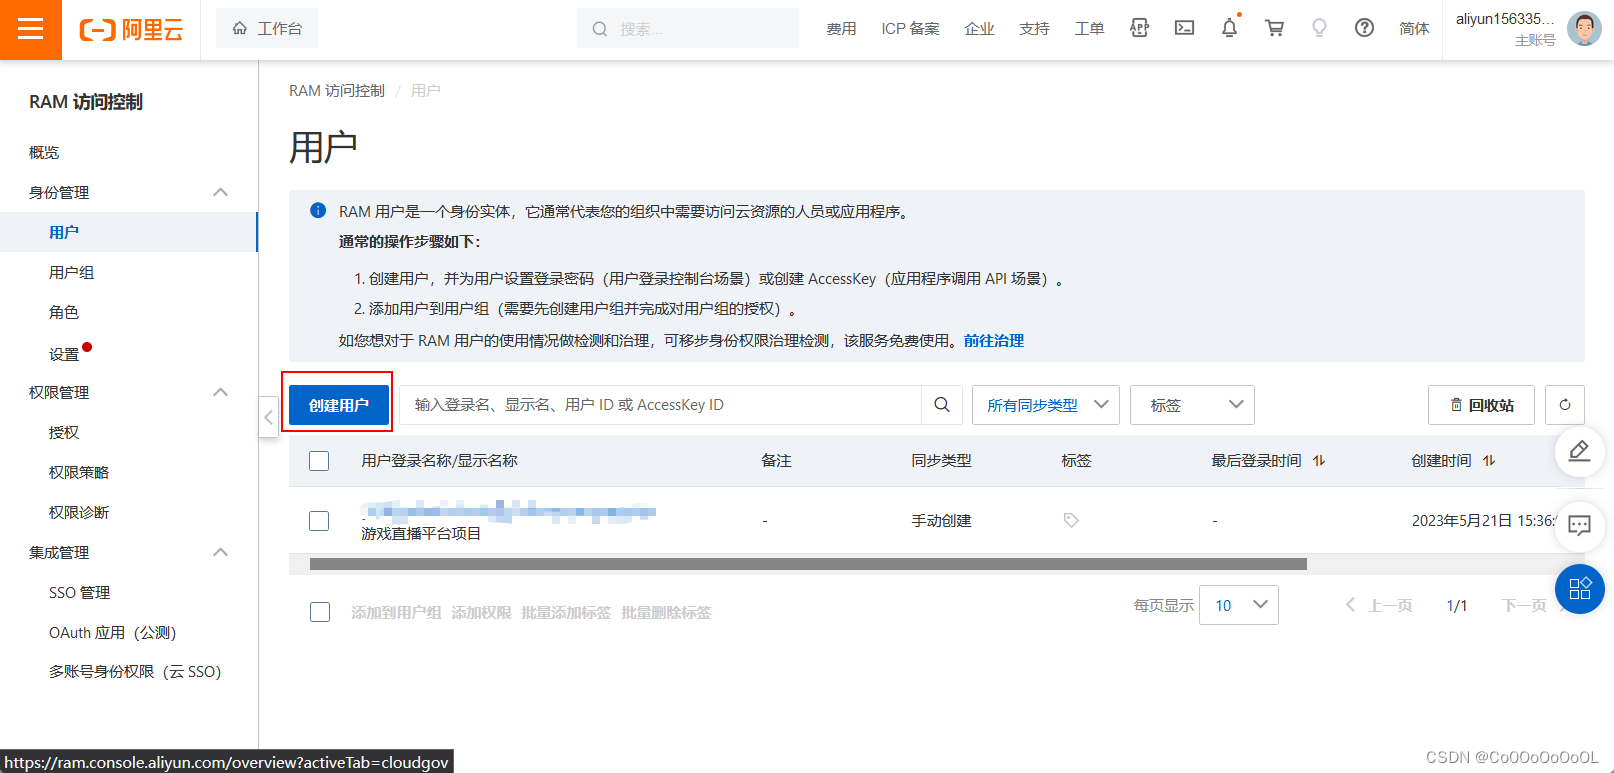
Task: Go to 上一页 previous page
Action: click(1379, 605)
